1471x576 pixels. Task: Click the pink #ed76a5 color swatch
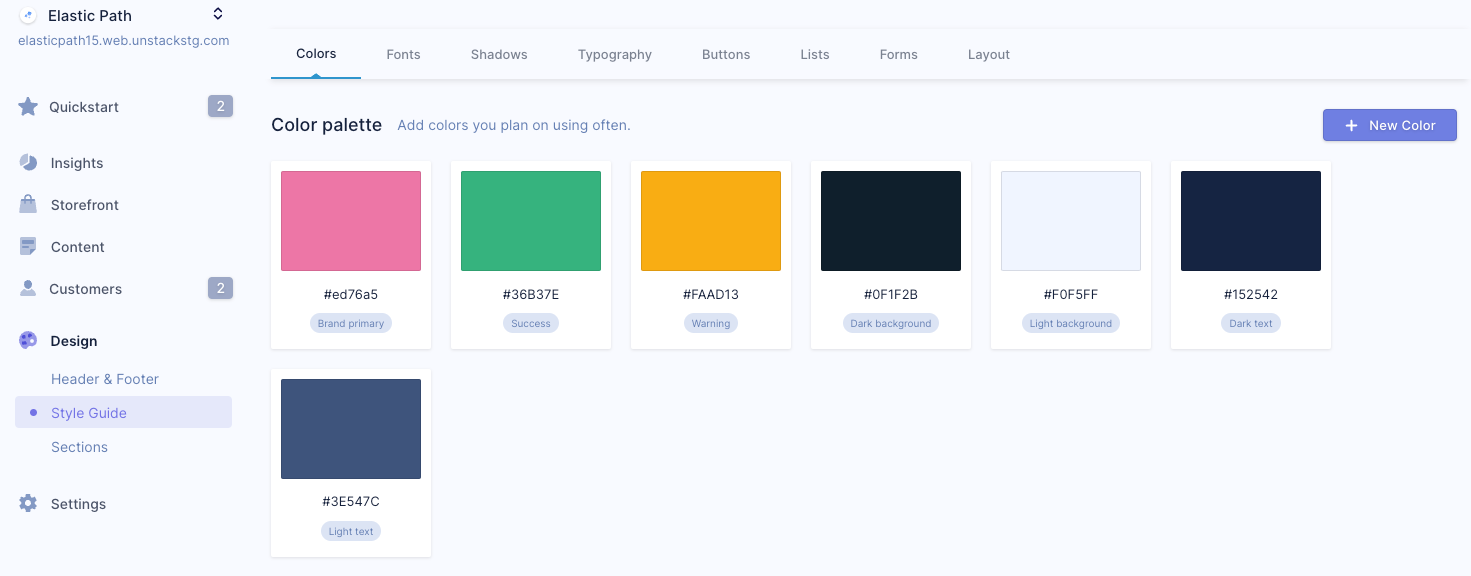(x=351, y=220)
